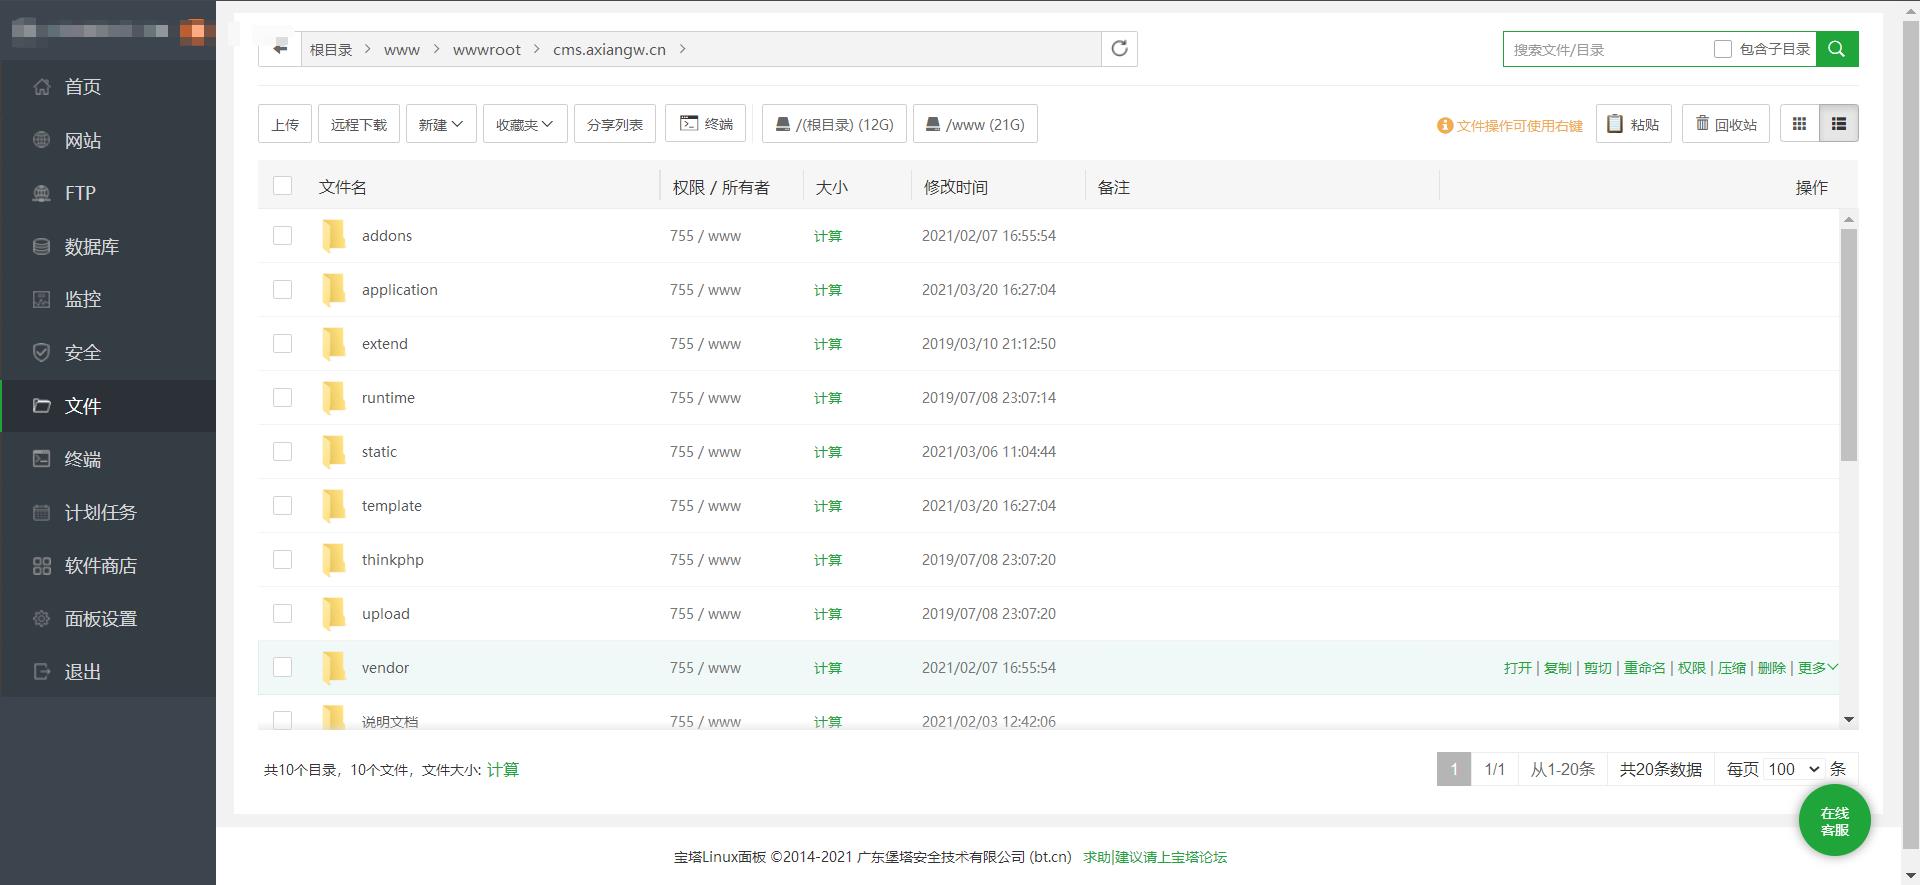
Task: Switch to grid icon view
Action: pyautogui.click(x=1799, y=124)
